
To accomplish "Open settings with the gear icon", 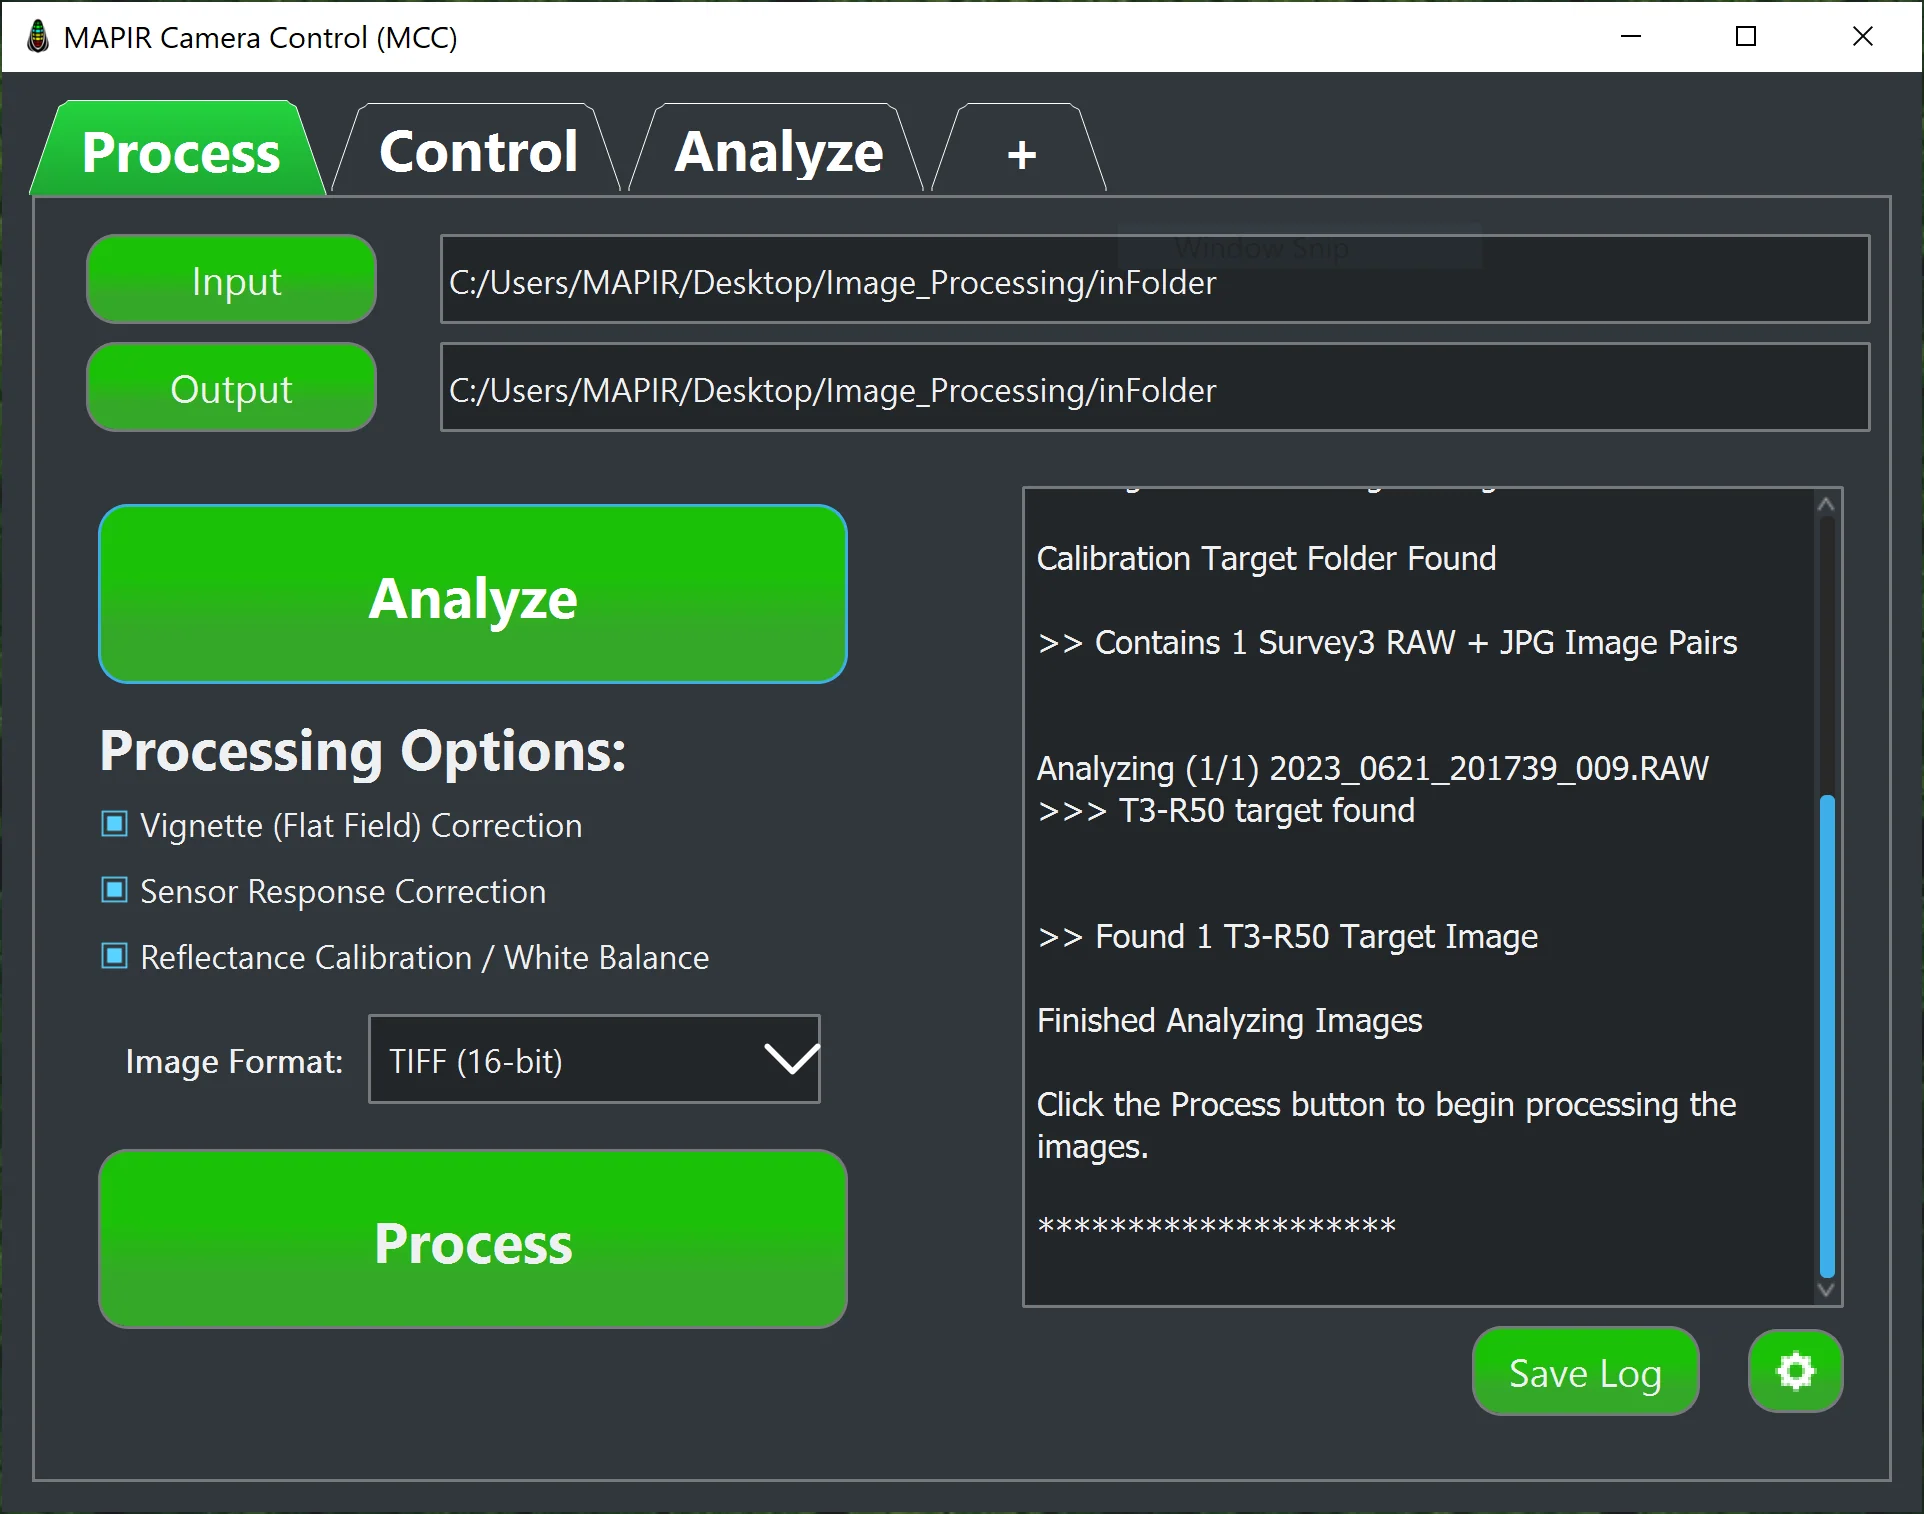I will [x=1795, y=1371].
